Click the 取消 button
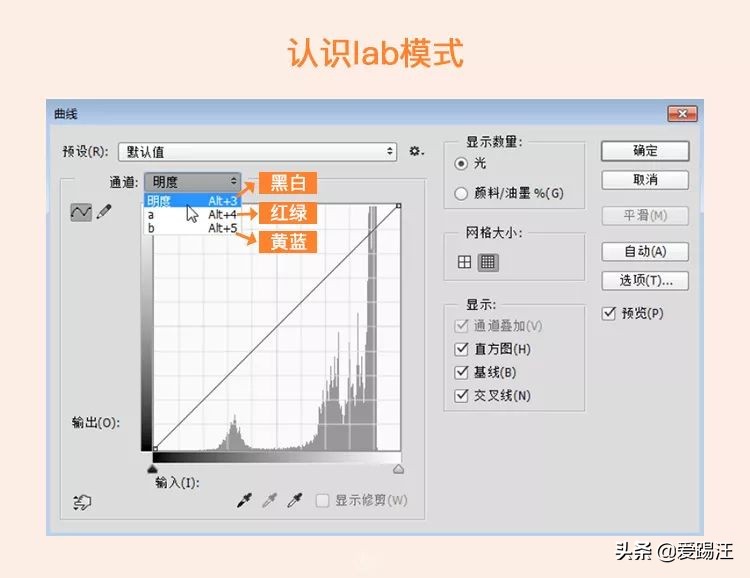This screenshot has height=578, width=750. [x=645, y=180]
